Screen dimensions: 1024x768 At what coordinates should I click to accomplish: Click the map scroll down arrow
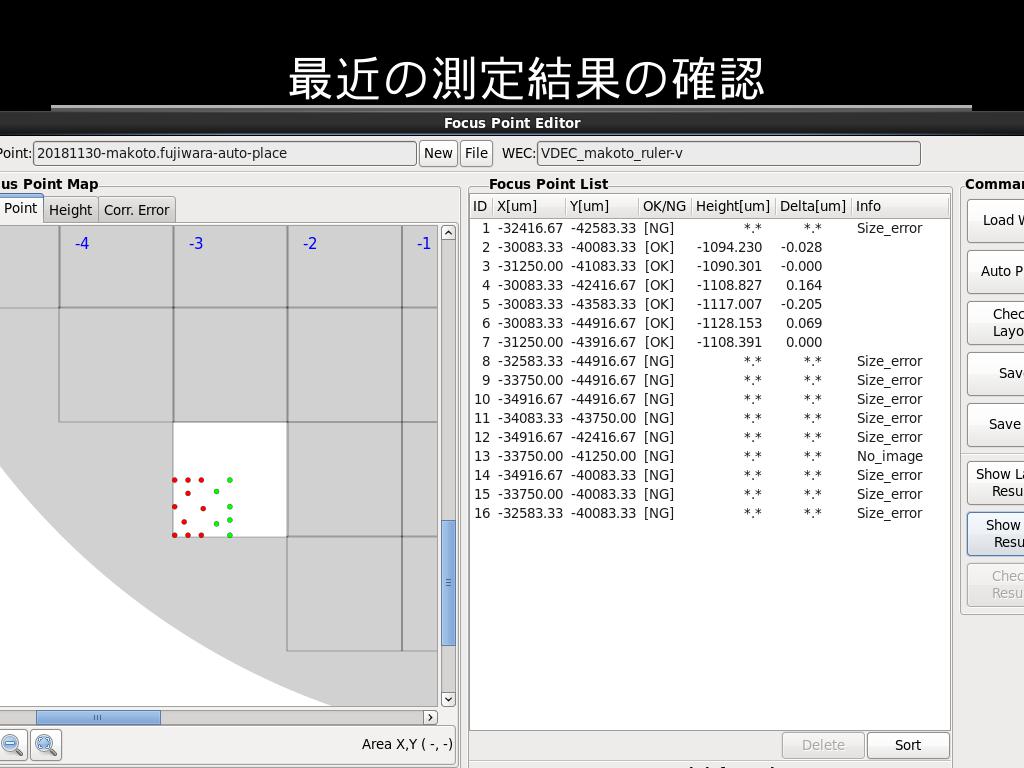pos(448,699)
